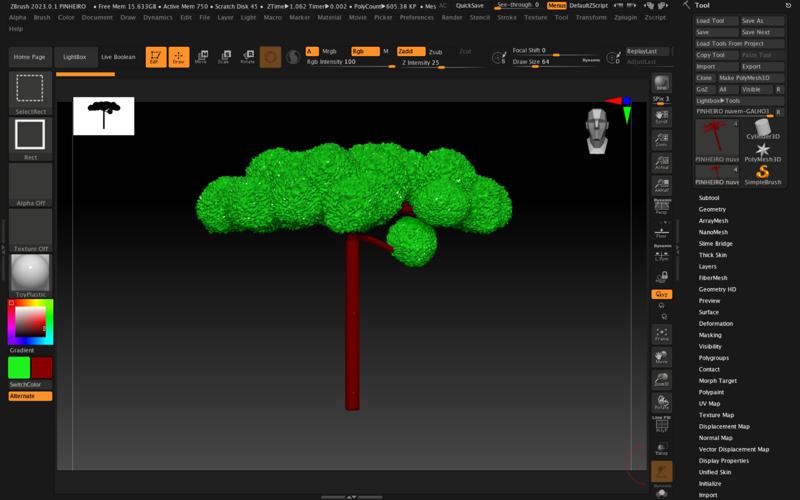Enable Live Boolean mode

[118, 57]
